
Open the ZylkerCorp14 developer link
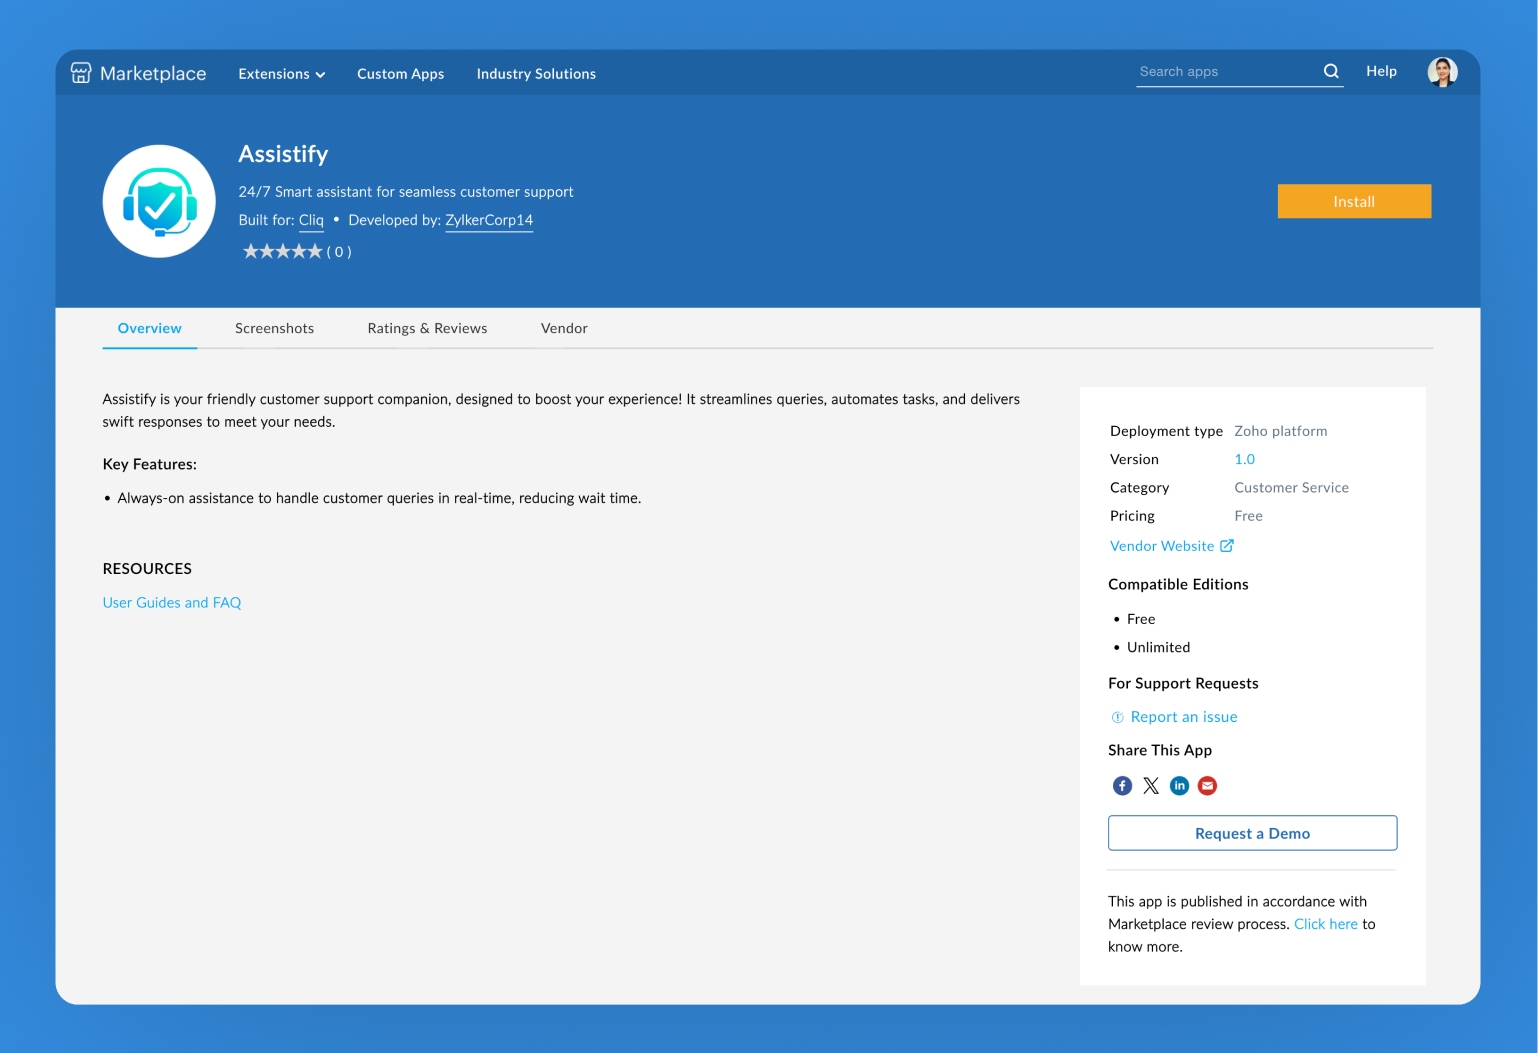pyautogui.click(x=489, y=220)
